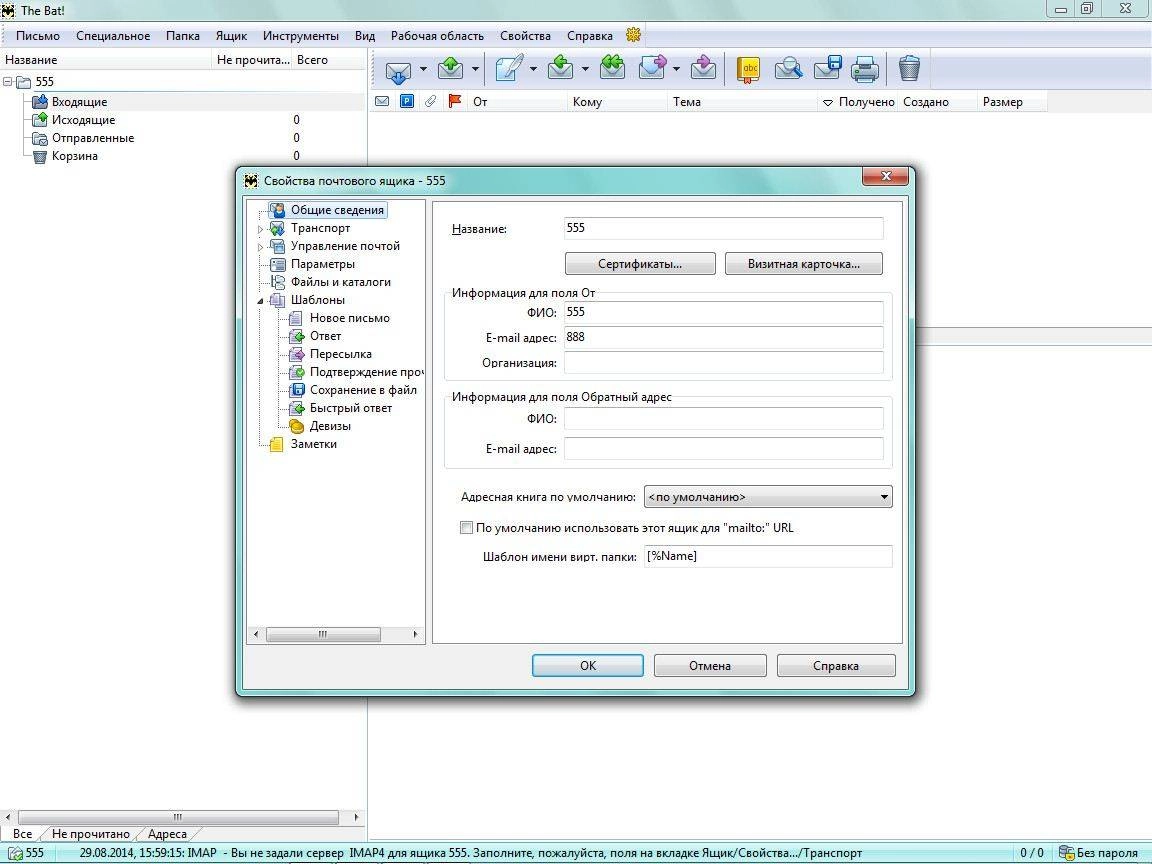1152x864 pixels.
Task: Open the Ящик menu
Action: pos(231,35)
